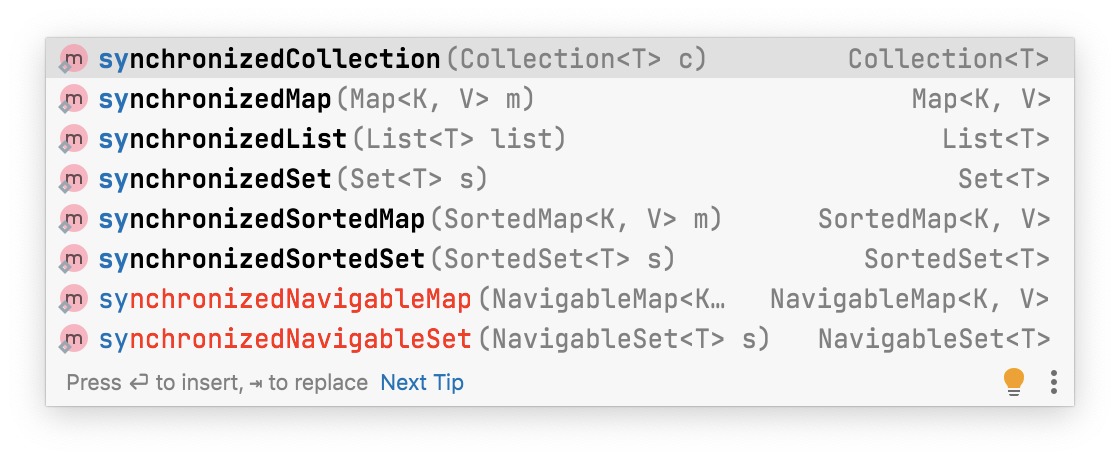
Task: Click the yellow lightbulb intention icon
Action: (x=1014, y=382)
